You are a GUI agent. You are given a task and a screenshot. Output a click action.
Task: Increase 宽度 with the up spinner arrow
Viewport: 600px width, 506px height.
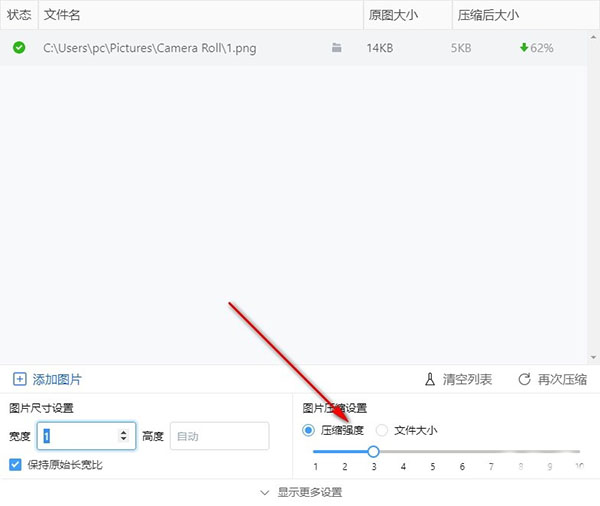coord(124,431)
